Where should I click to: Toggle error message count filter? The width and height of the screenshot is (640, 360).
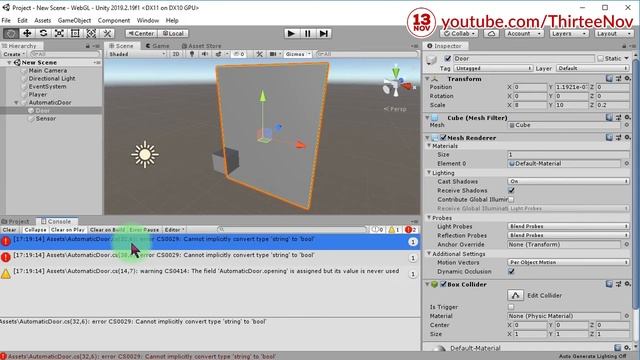(410, 230)
